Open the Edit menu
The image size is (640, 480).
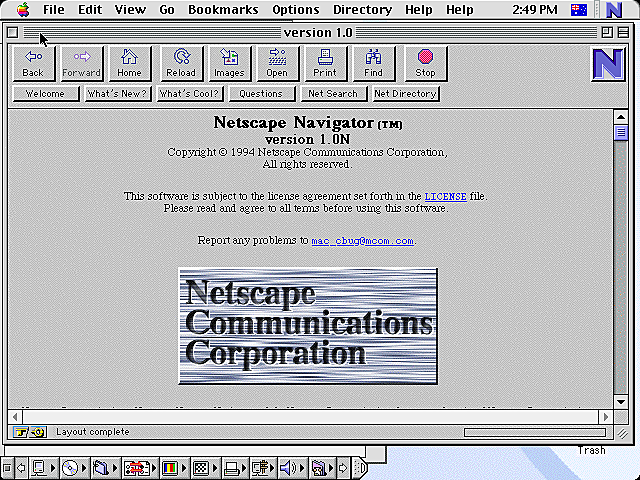tap(90, 9)
